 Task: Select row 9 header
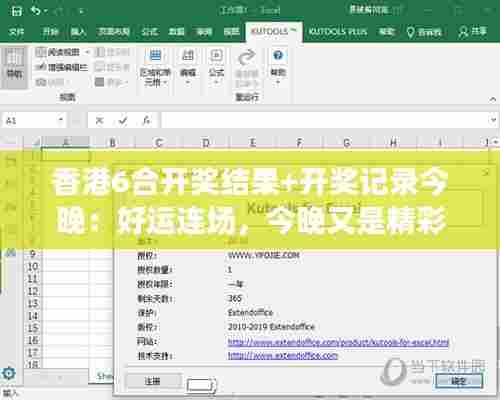coord(33,254)
